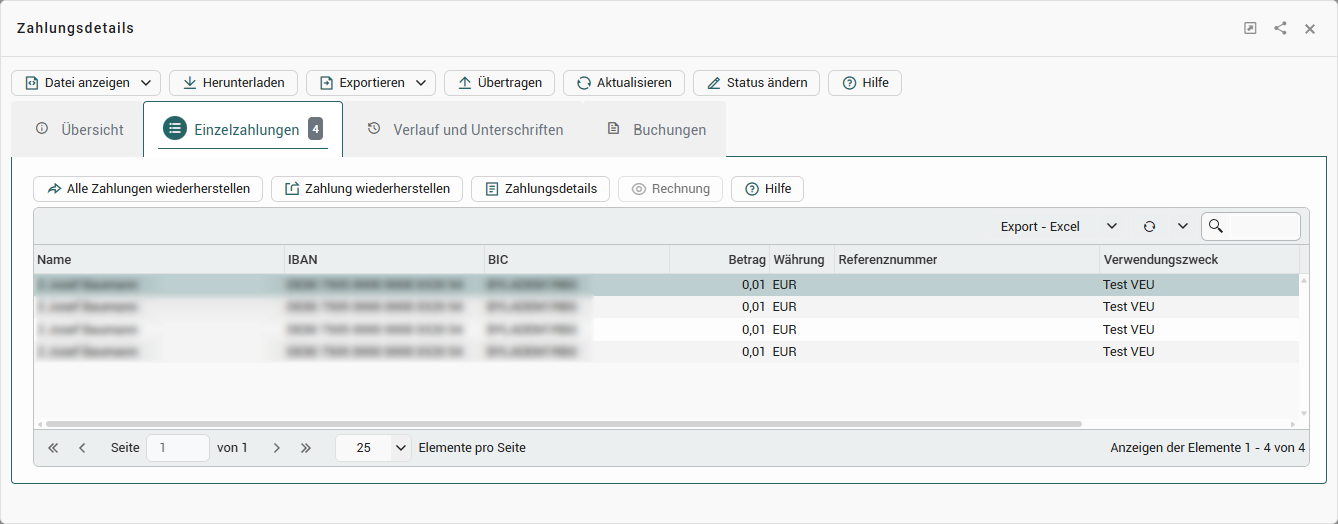Image resolution: width=1338 pixels, height=524 pixels.
Task: Sort by the Verwendungszweck column header
Action: click(x=1199, y=259)
